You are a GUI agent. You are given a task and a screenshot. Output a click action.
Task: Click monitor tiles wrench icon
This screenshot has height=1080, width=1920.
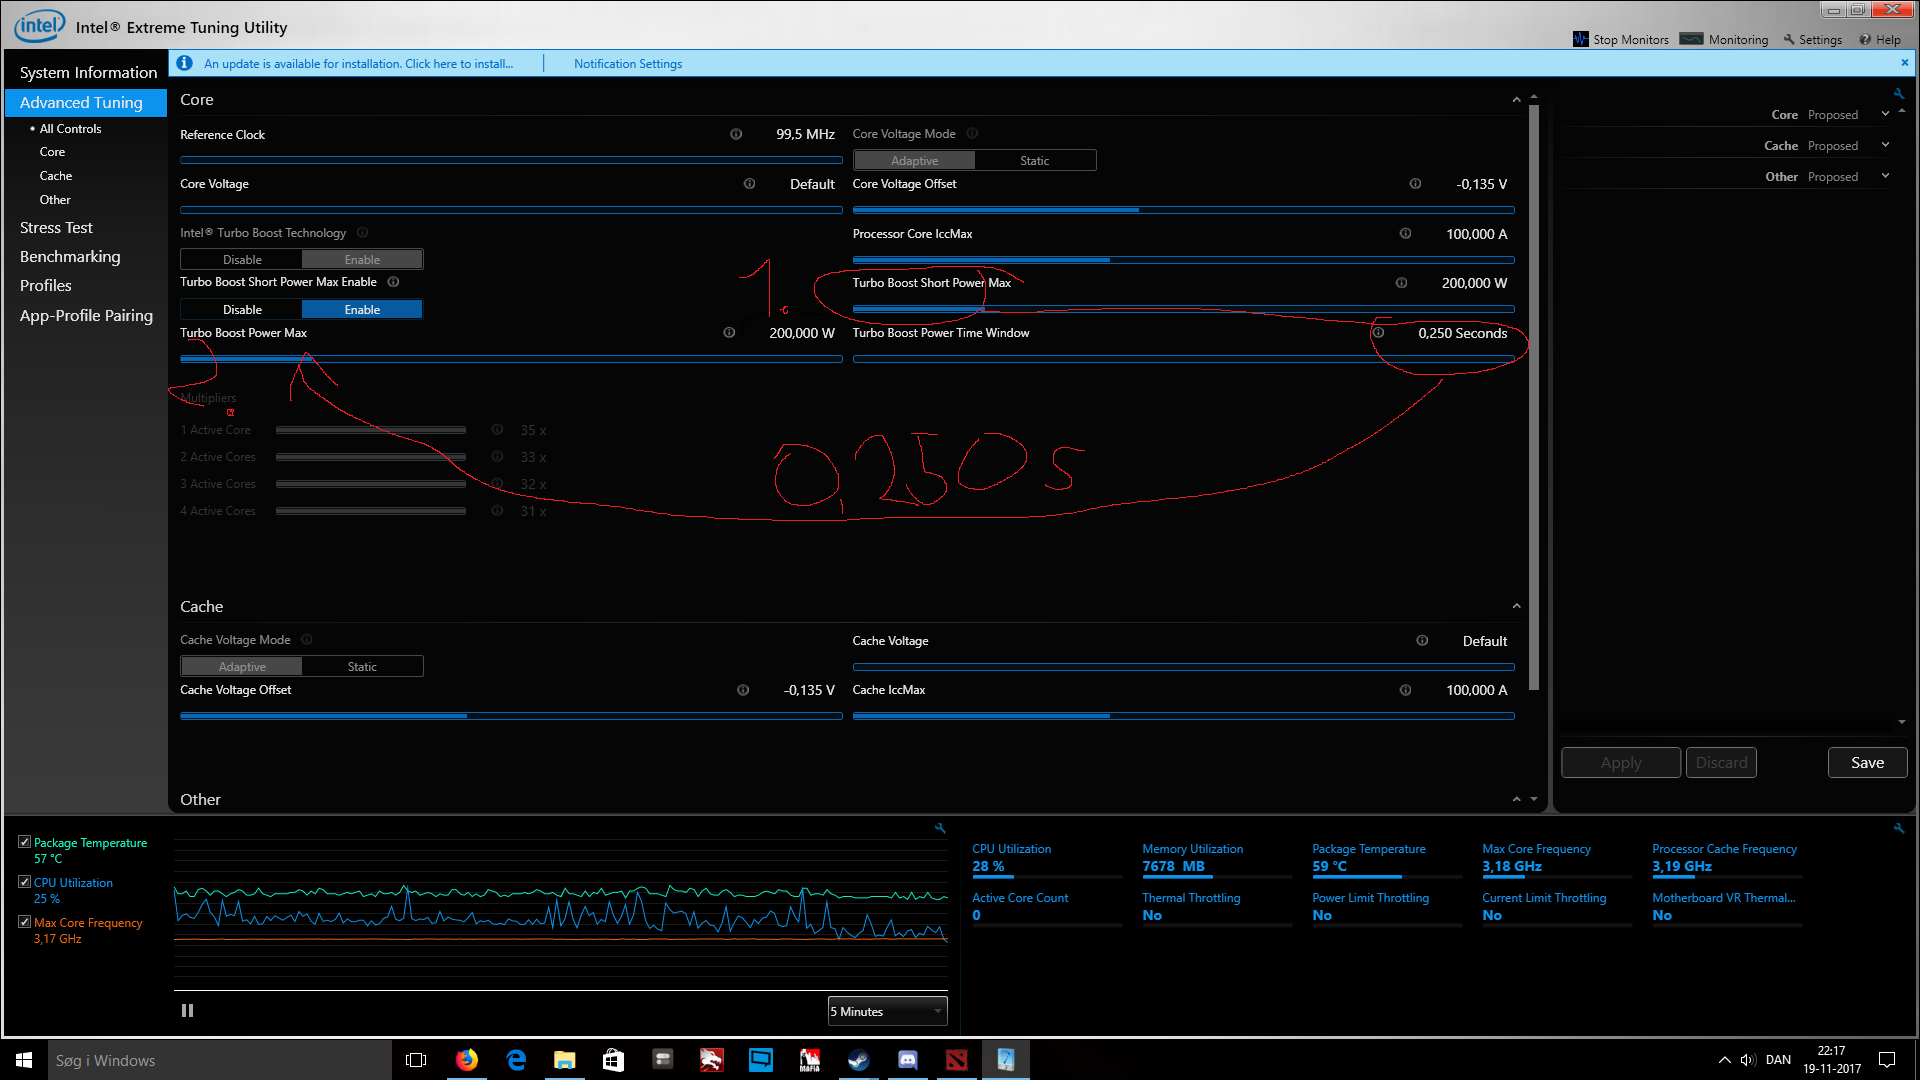click(x=1899, y=828)
